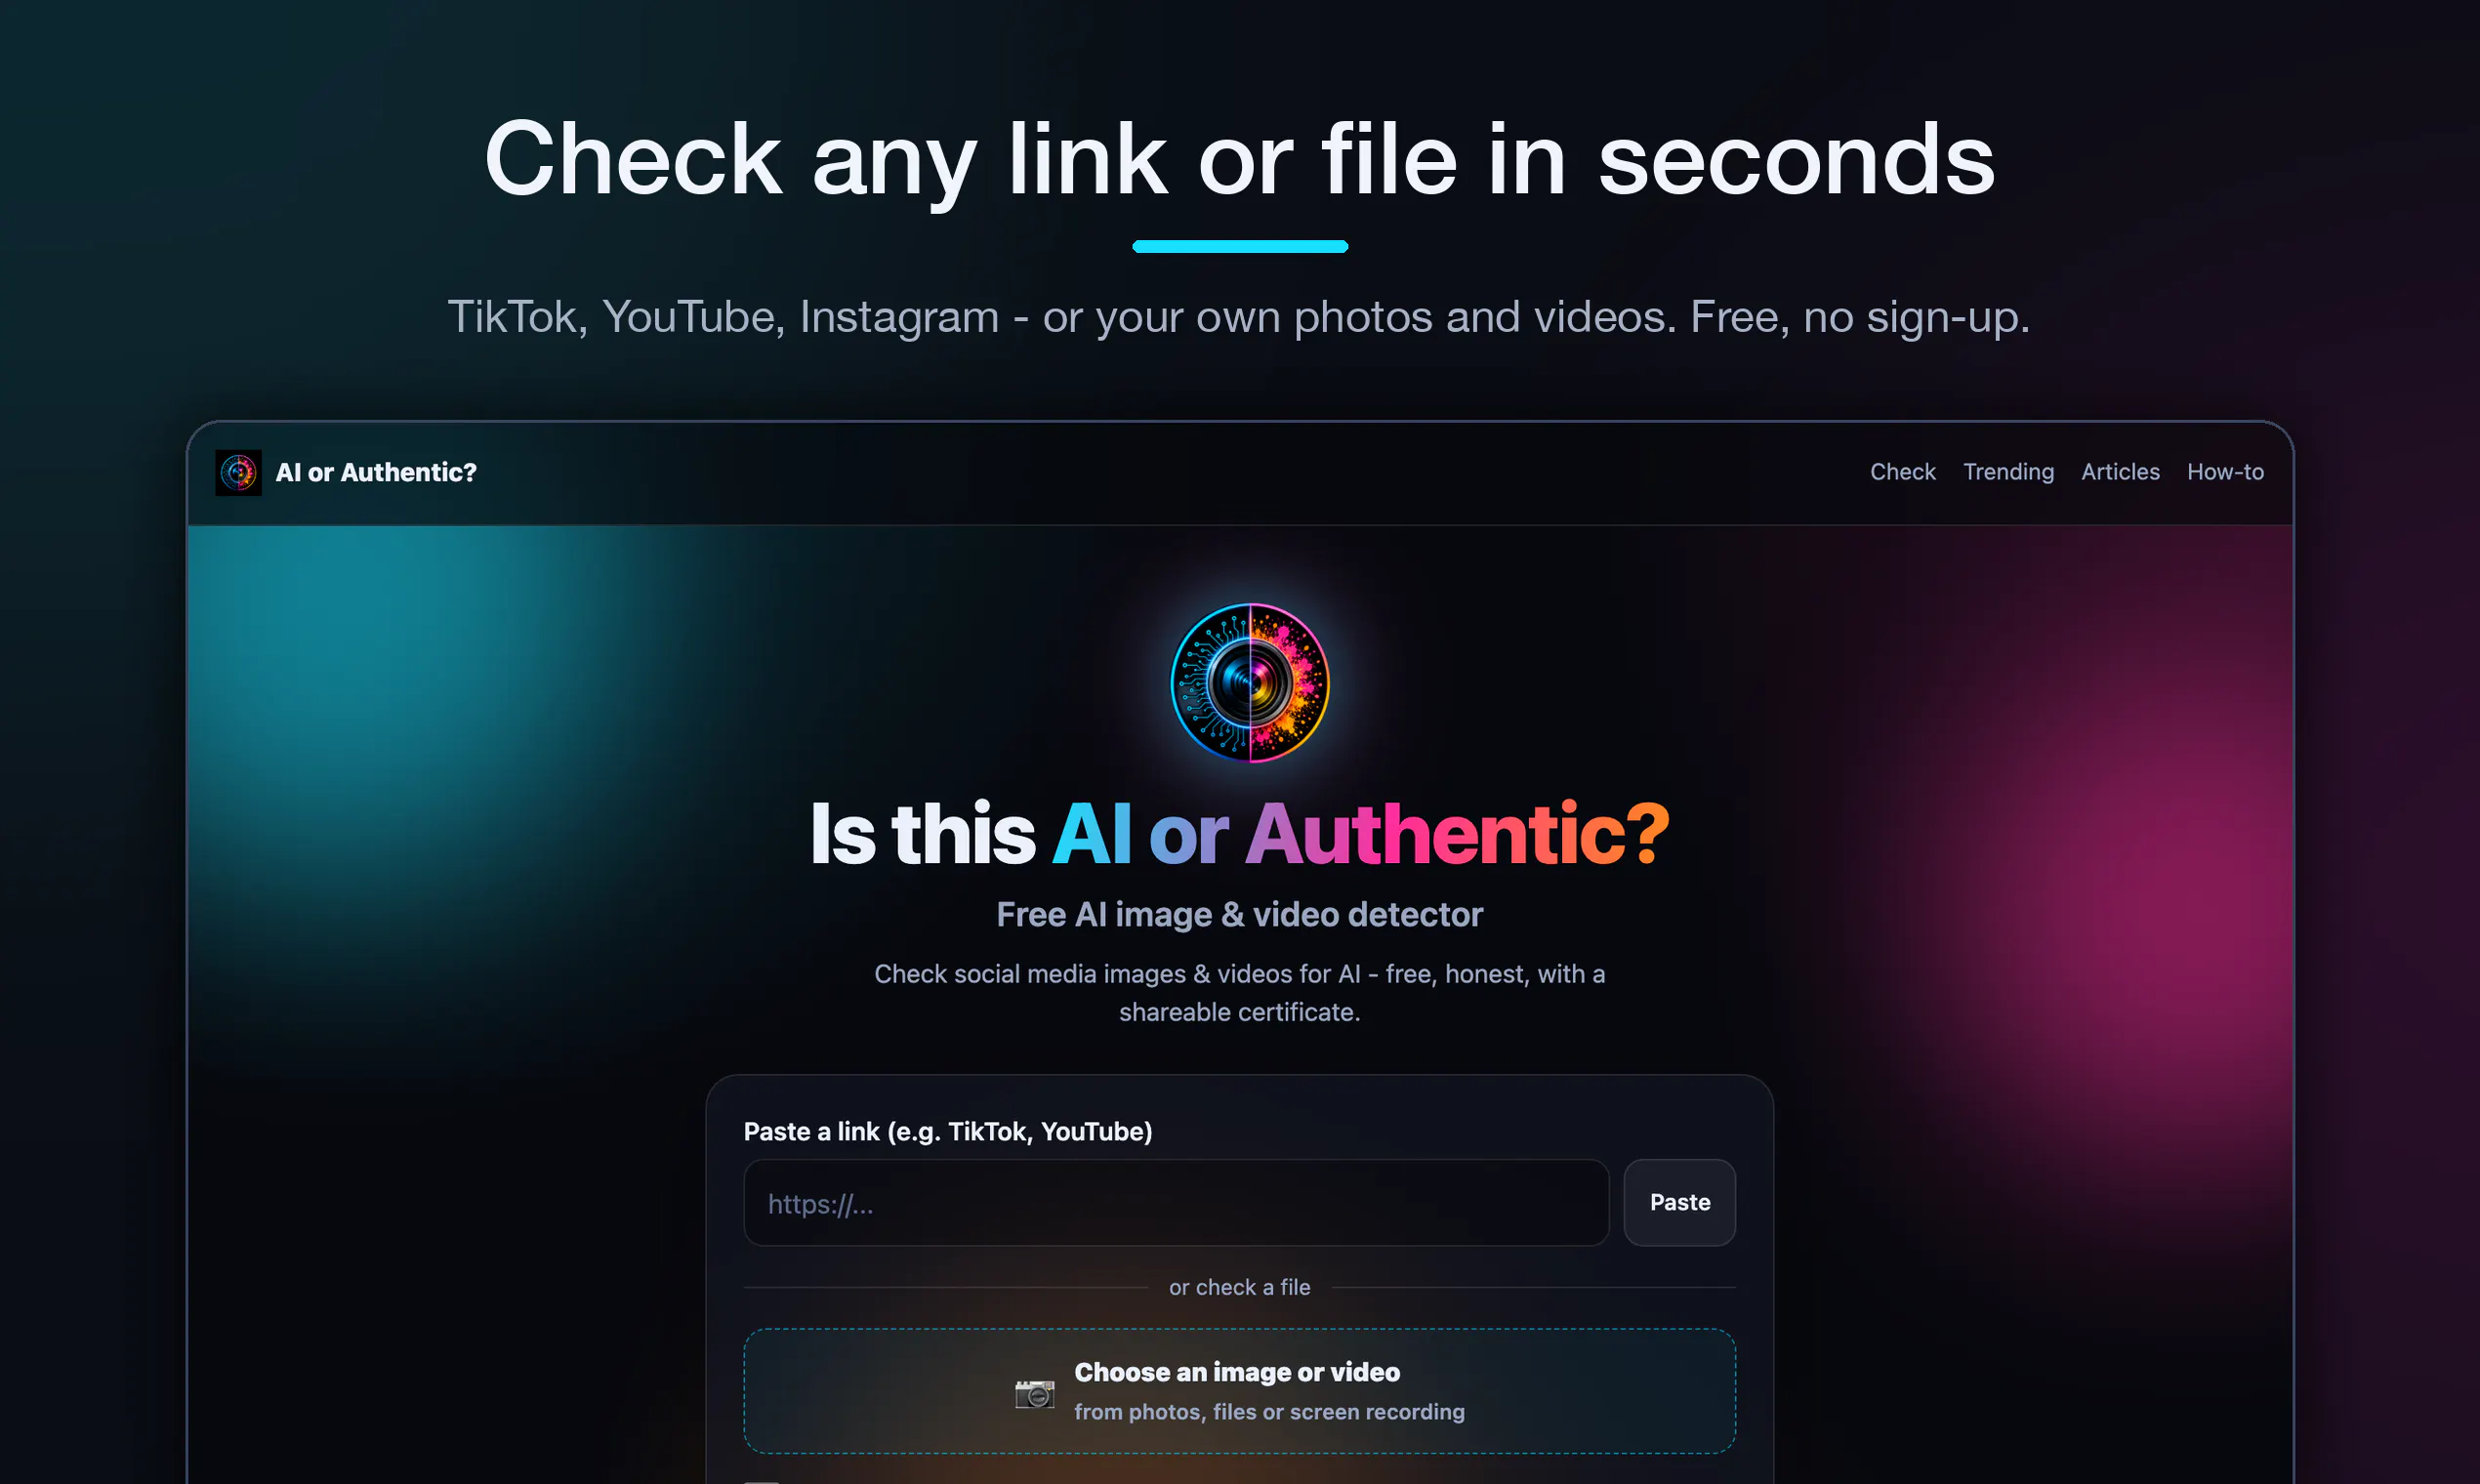This screenshot has width=2480, height=1484.
Task: Click the 'or check a file' divider text
Action: 1240,1287
